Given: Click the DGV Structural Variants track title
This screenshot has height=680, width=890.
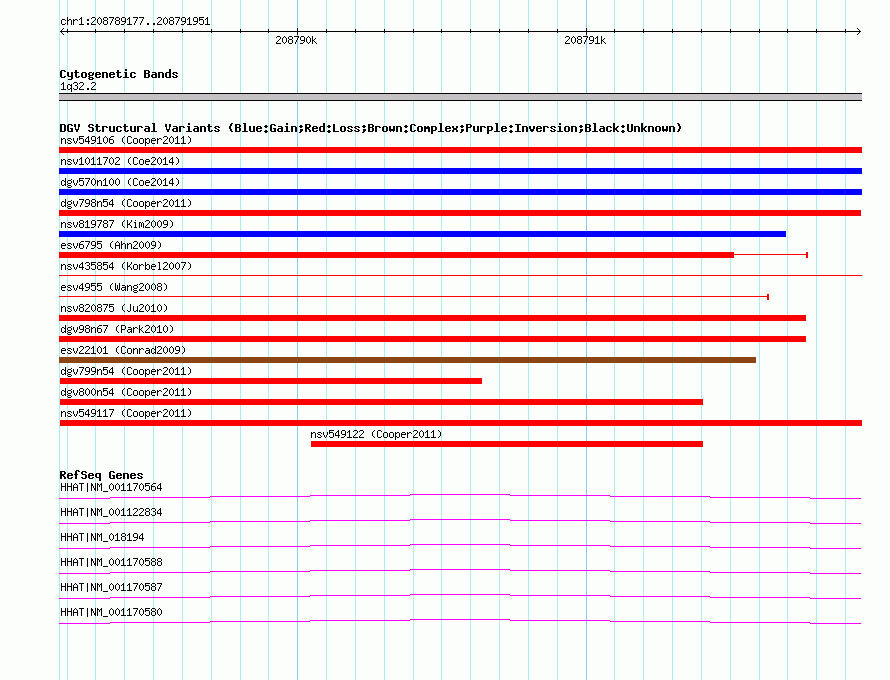Looking at the screenshot, I should [371, 128].
